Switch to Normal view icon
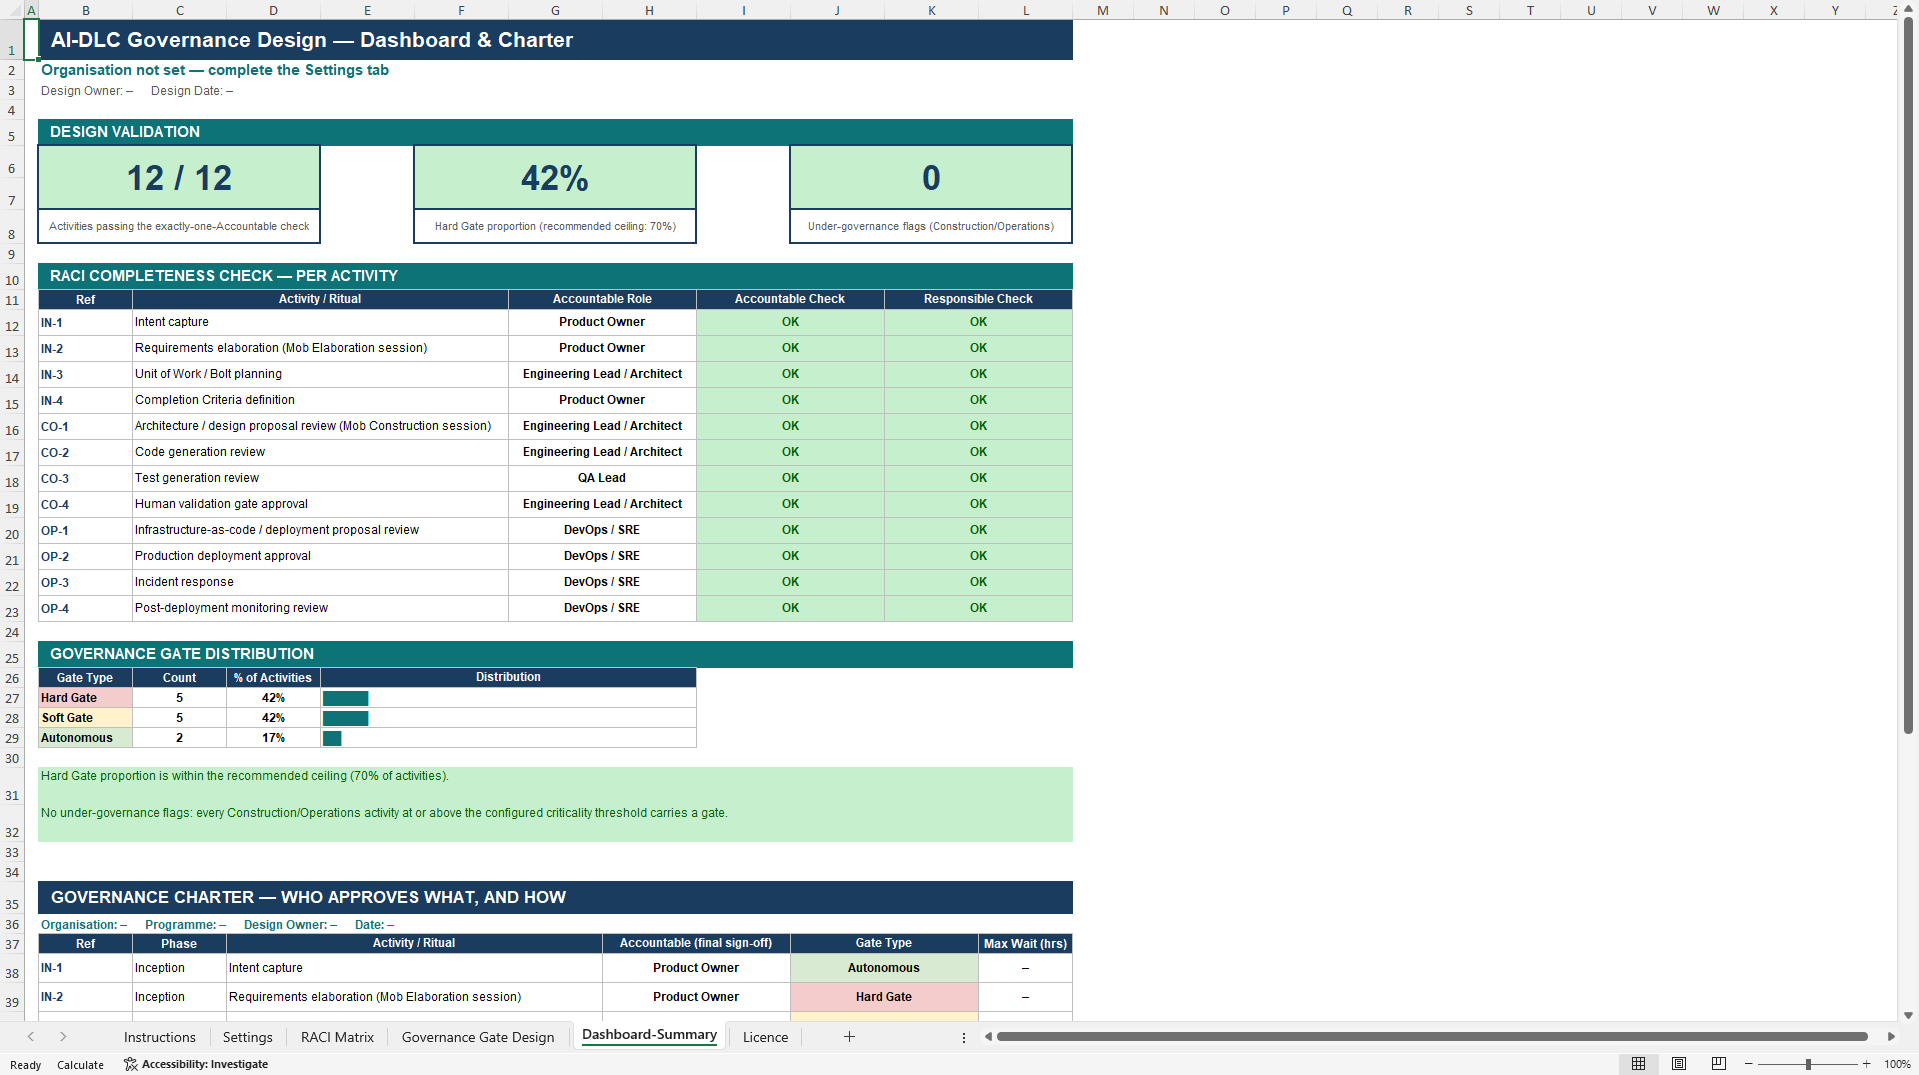The image size is (1919, 1075). 1638,1064
